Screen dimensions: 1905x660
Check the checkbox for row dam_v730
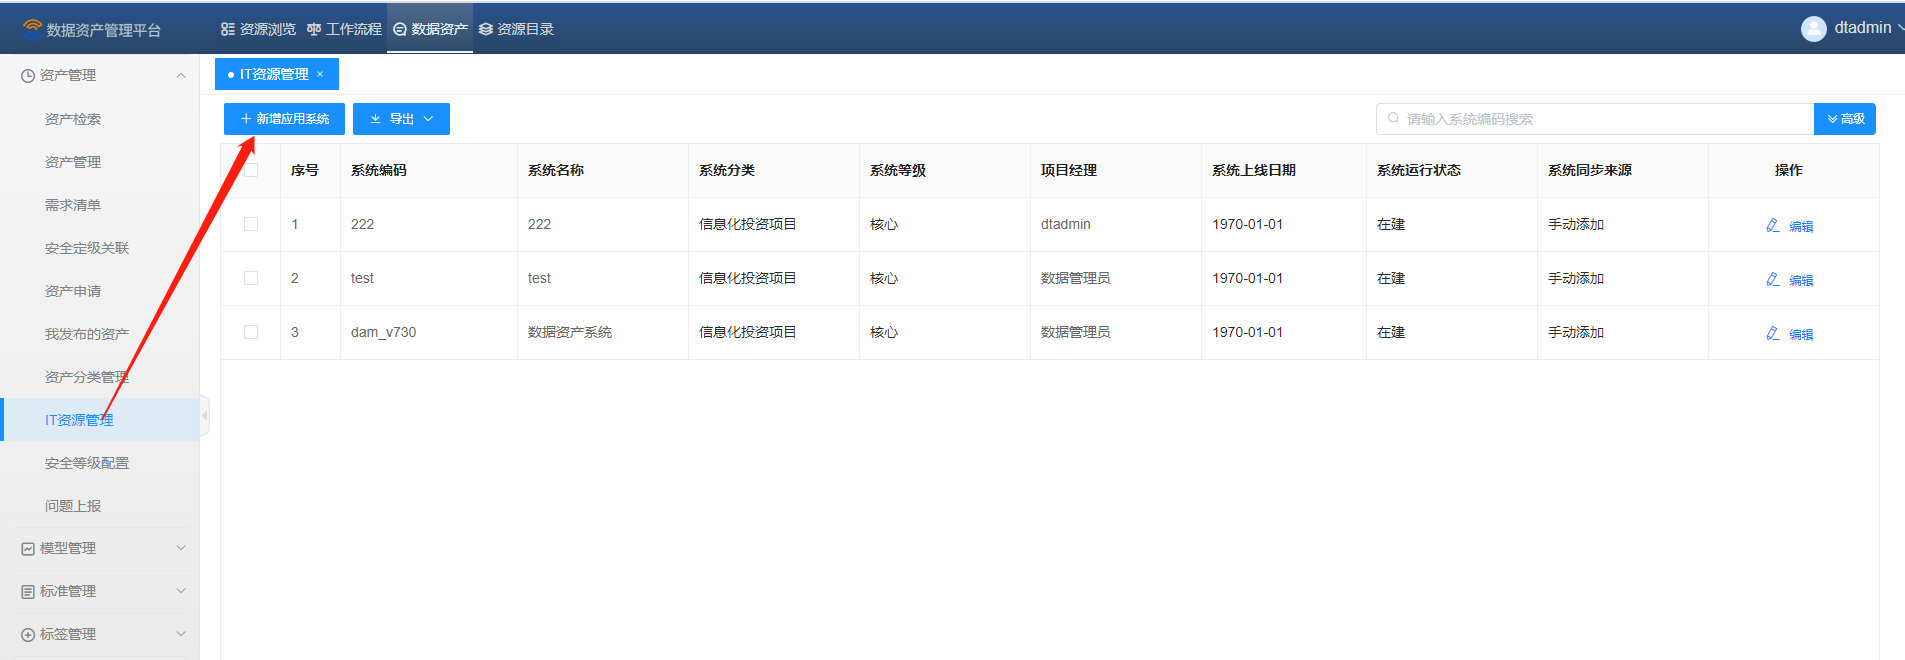tap(251, 332)
